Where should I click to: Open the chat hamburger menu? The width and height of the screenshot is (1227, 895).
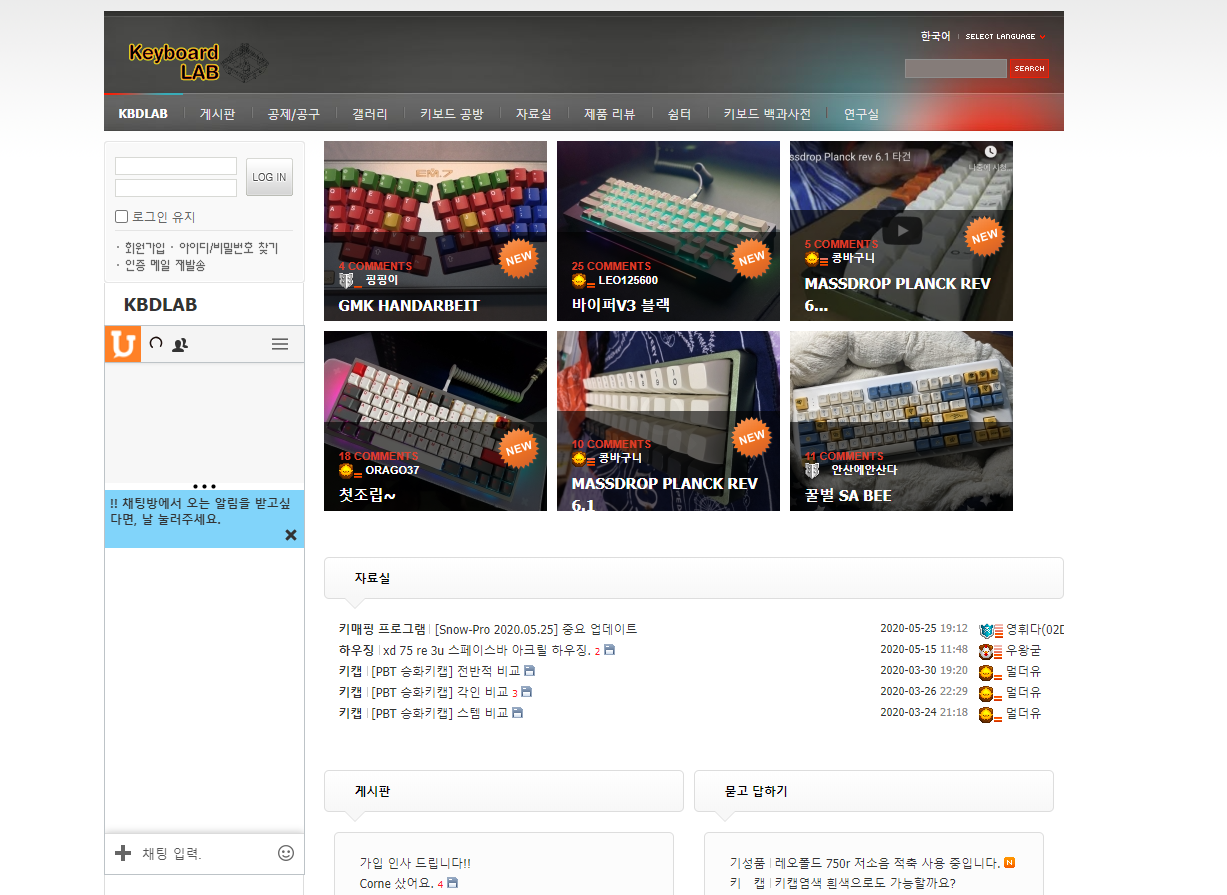(x=280, y=344)
